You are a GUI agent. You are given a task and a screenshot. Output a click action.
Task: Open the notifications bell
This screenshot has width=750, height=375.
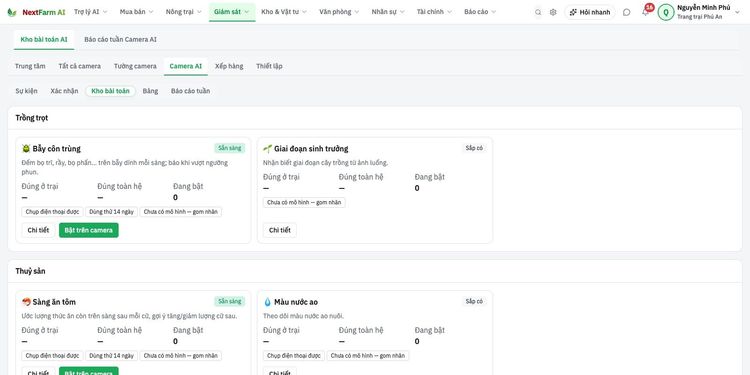(645, 12)
